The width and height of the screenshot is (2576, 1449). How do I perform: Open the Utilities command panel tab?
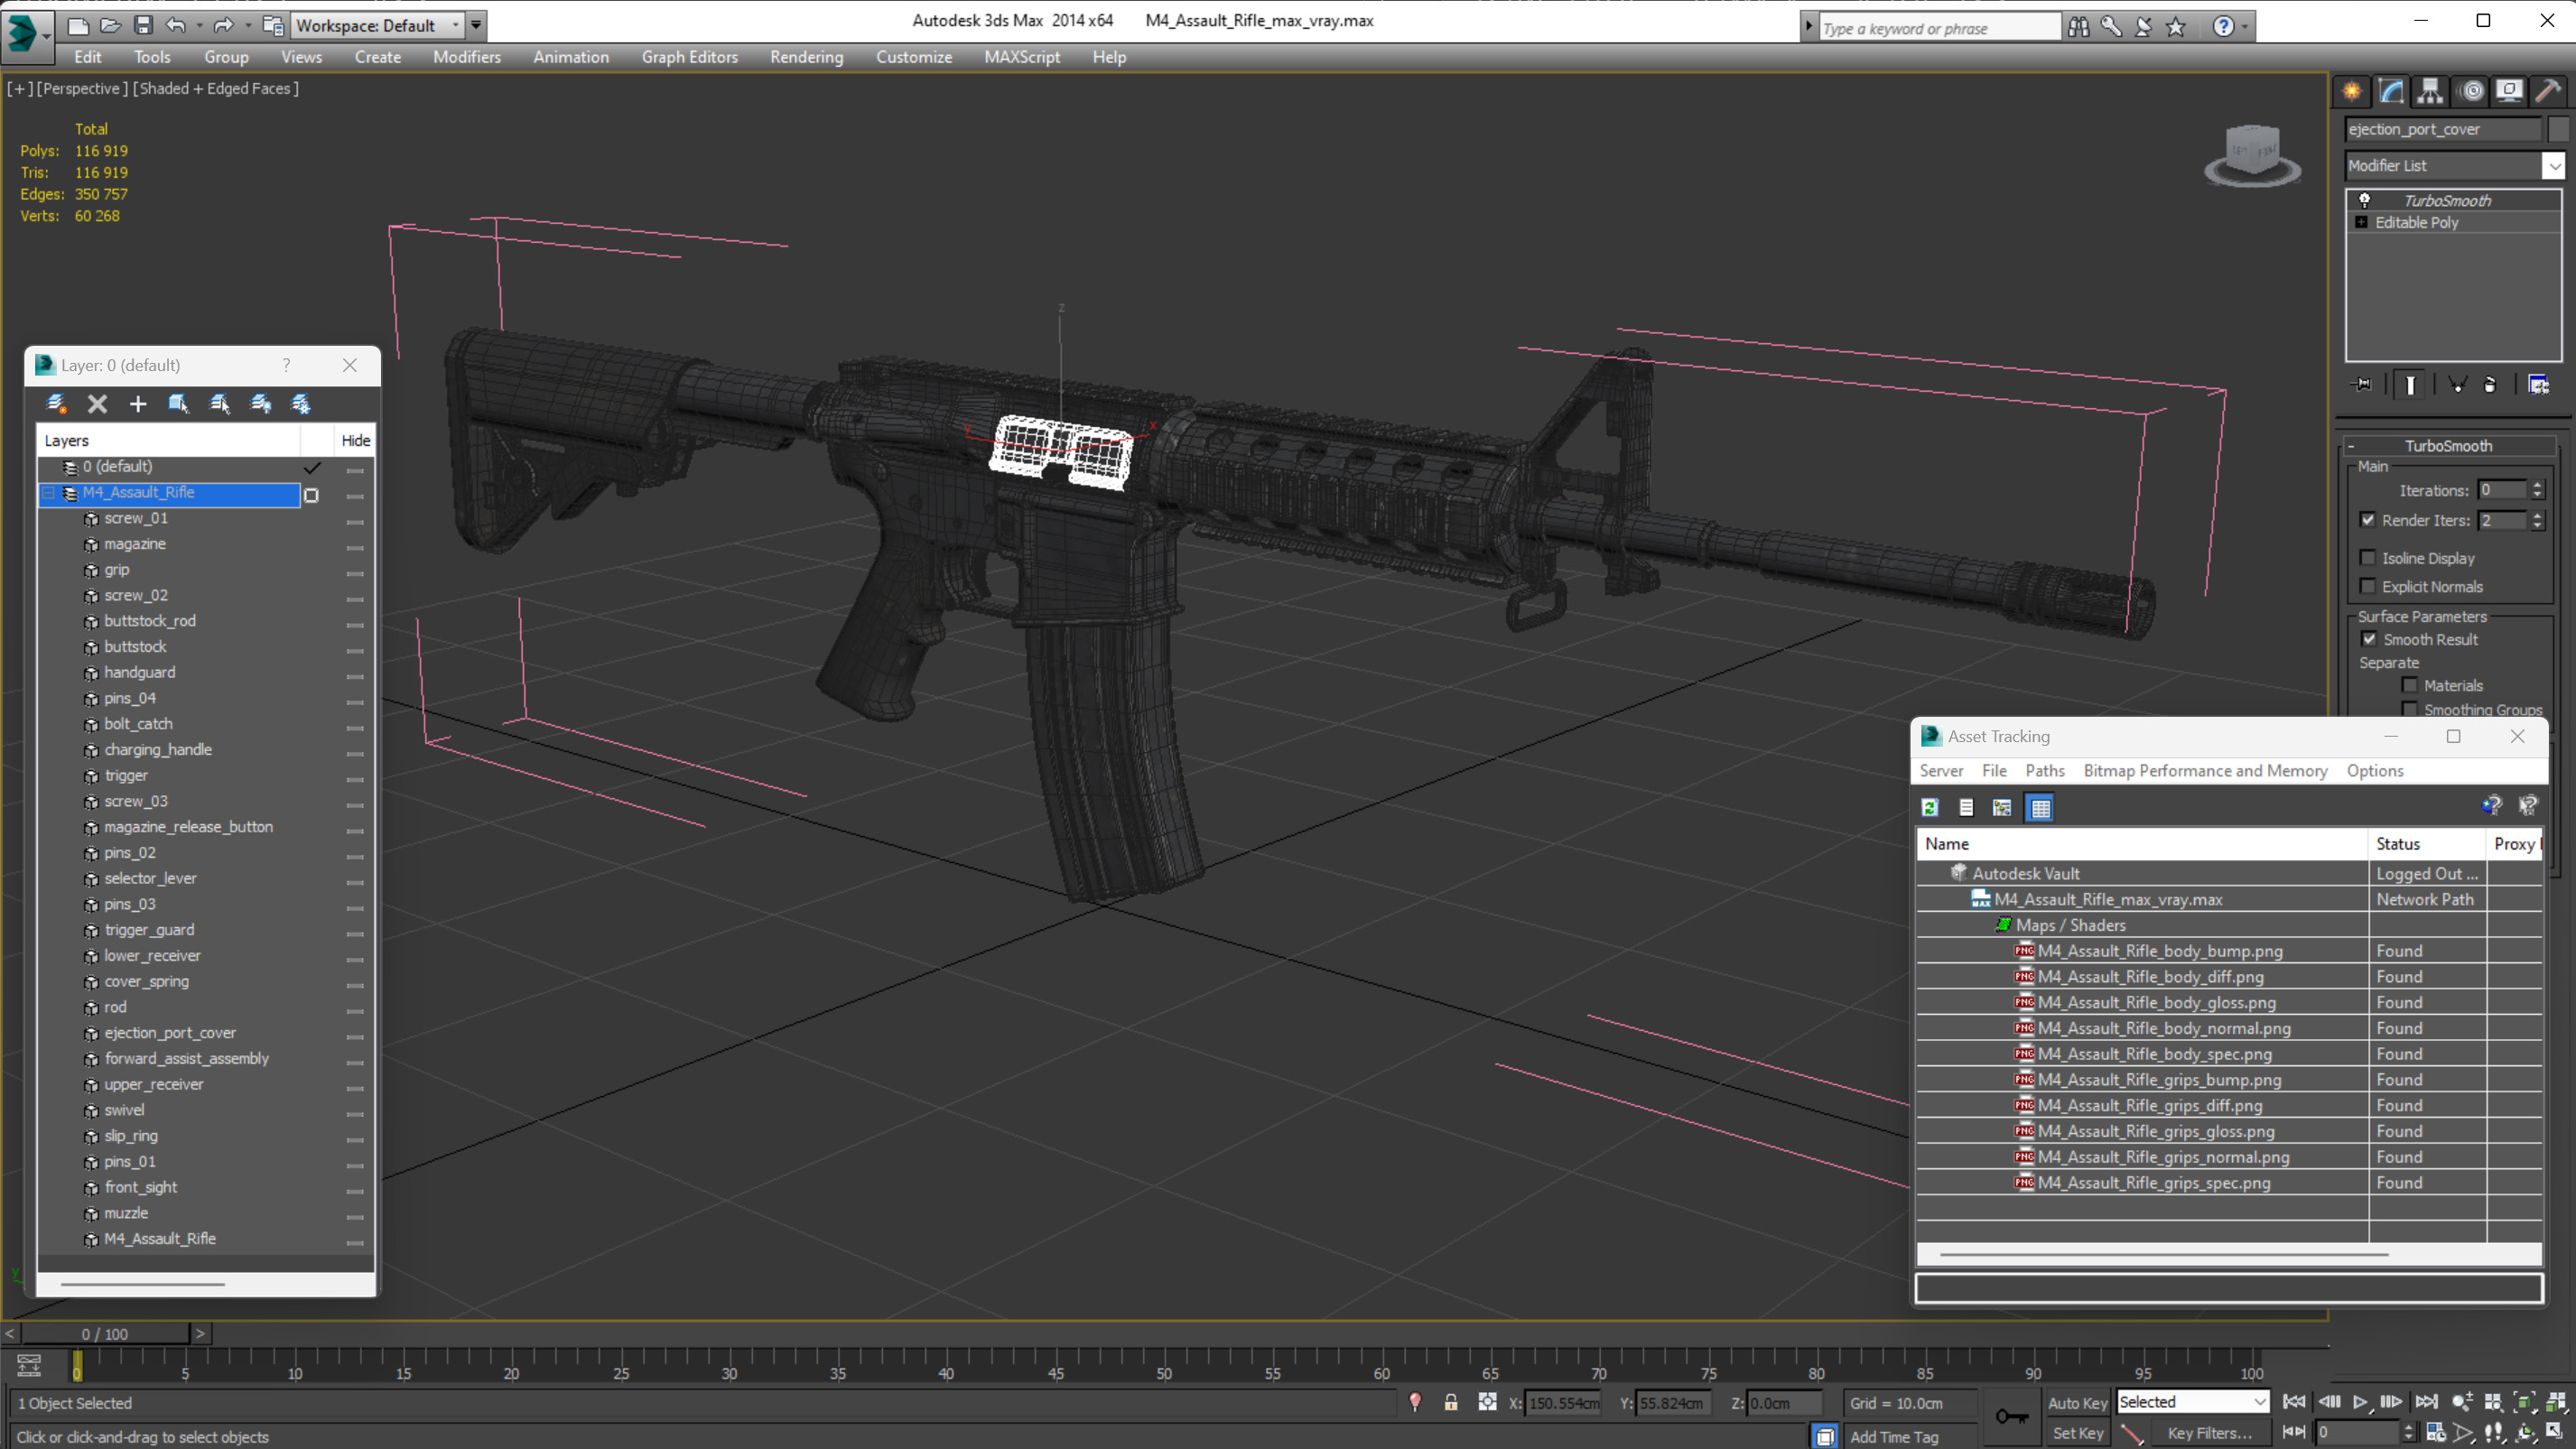click(2548, 91)
